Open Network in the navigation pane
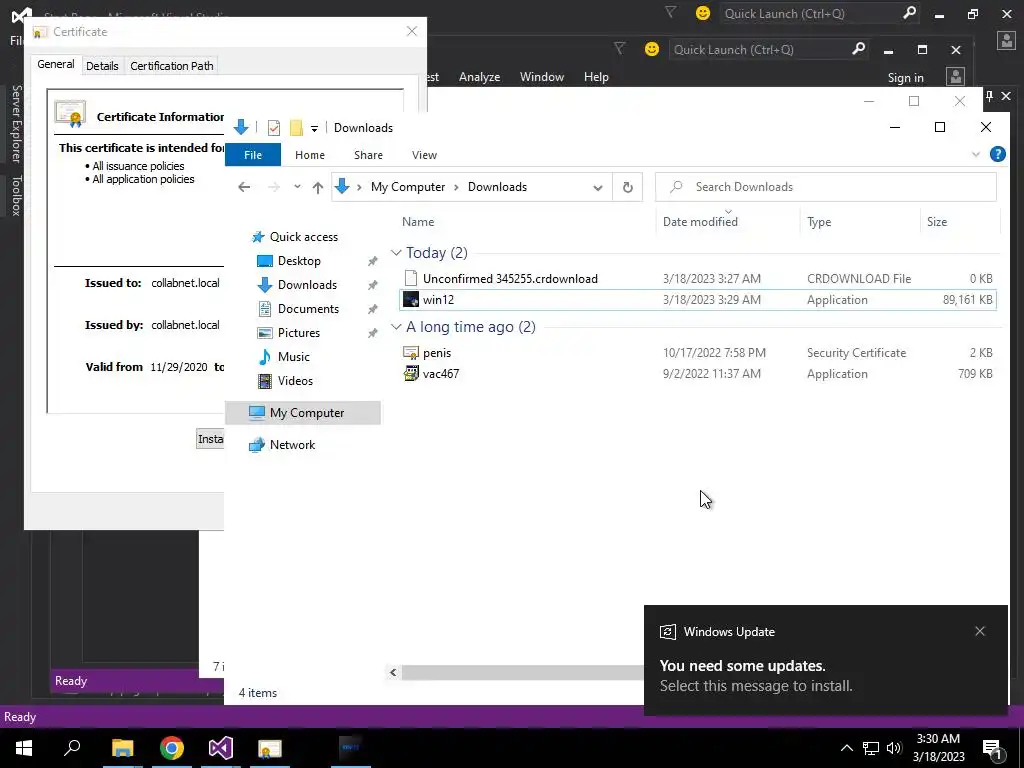 coord(292,445)
